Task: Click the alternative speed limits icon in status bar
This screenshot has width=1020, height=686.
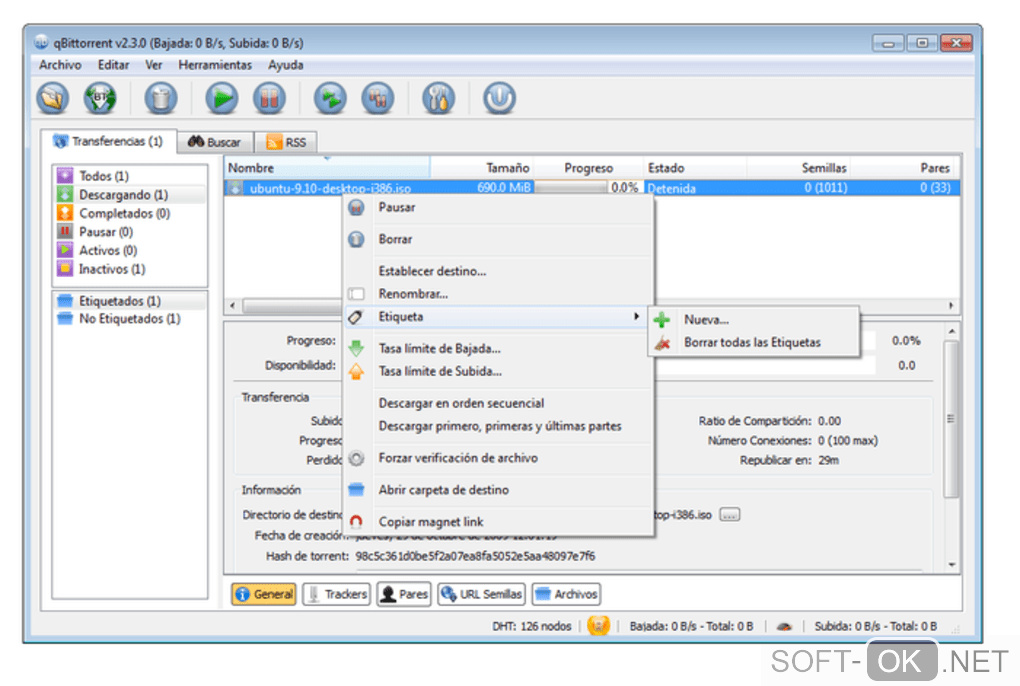Action: coord(785,626)
